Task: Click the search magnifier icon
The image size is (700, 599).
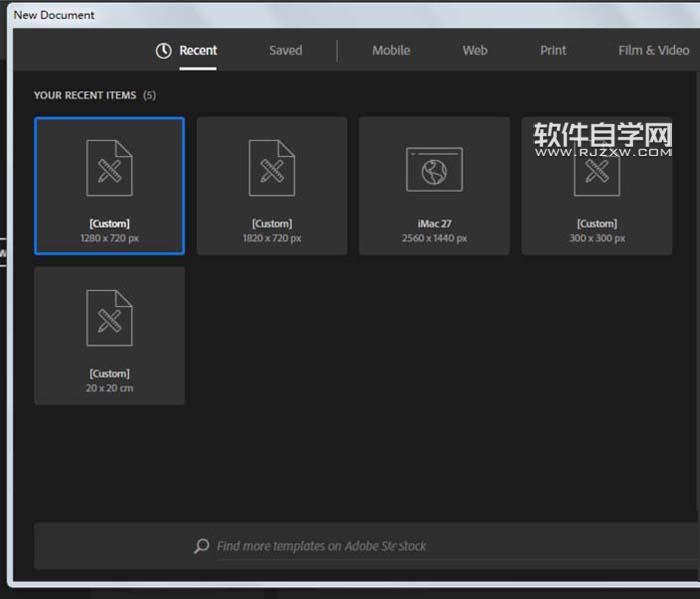Action: tap(201, 546)
